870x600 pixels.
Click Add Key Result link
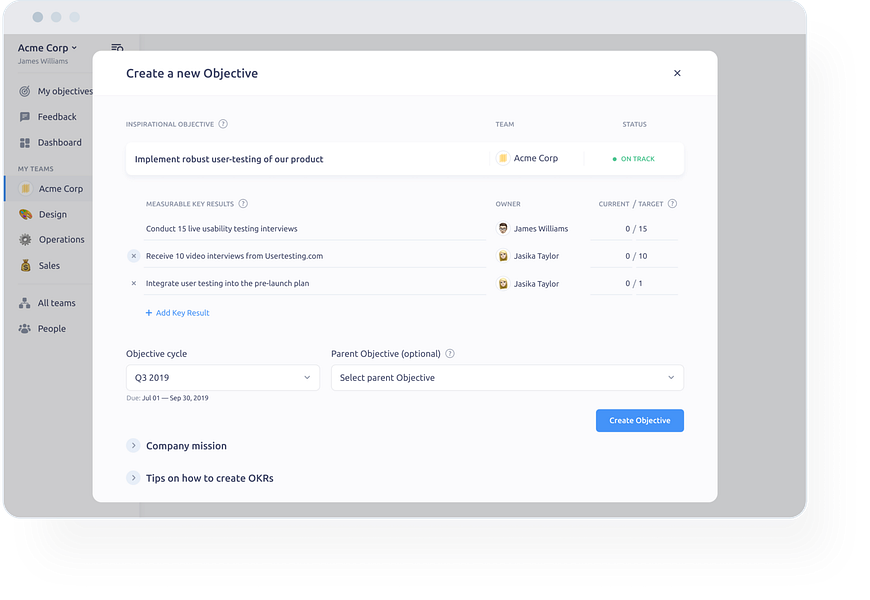click(x=178, y=313)
